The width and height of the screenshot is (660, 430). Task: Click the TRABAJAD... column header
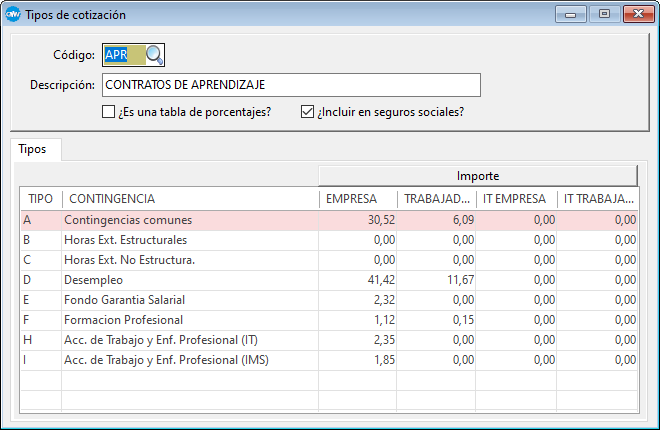436,199
